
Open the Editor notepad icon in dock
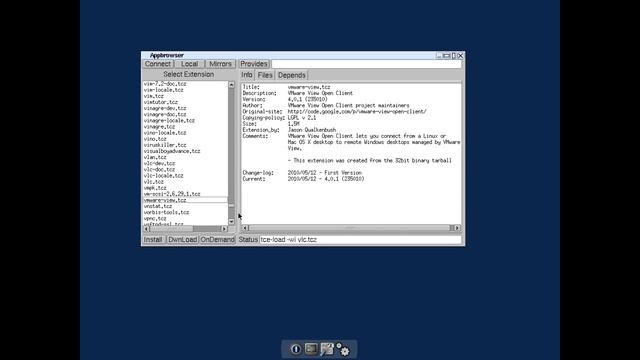click(x=327, y=349)
